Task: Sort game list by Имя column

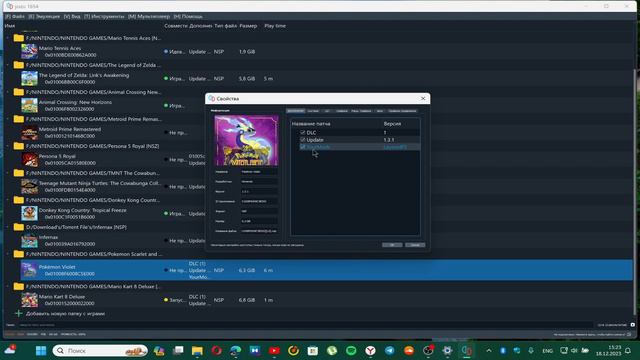Action: [x=10, y=26]
